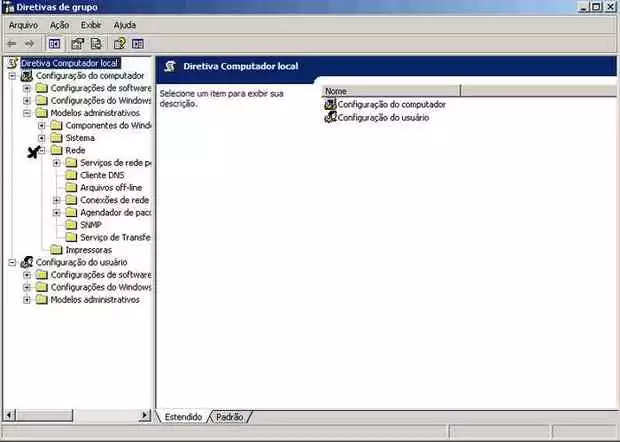Click the Back arrow toolbar icon
The image size is (620, 442).
pyautogui.click(x=11, y=44)
